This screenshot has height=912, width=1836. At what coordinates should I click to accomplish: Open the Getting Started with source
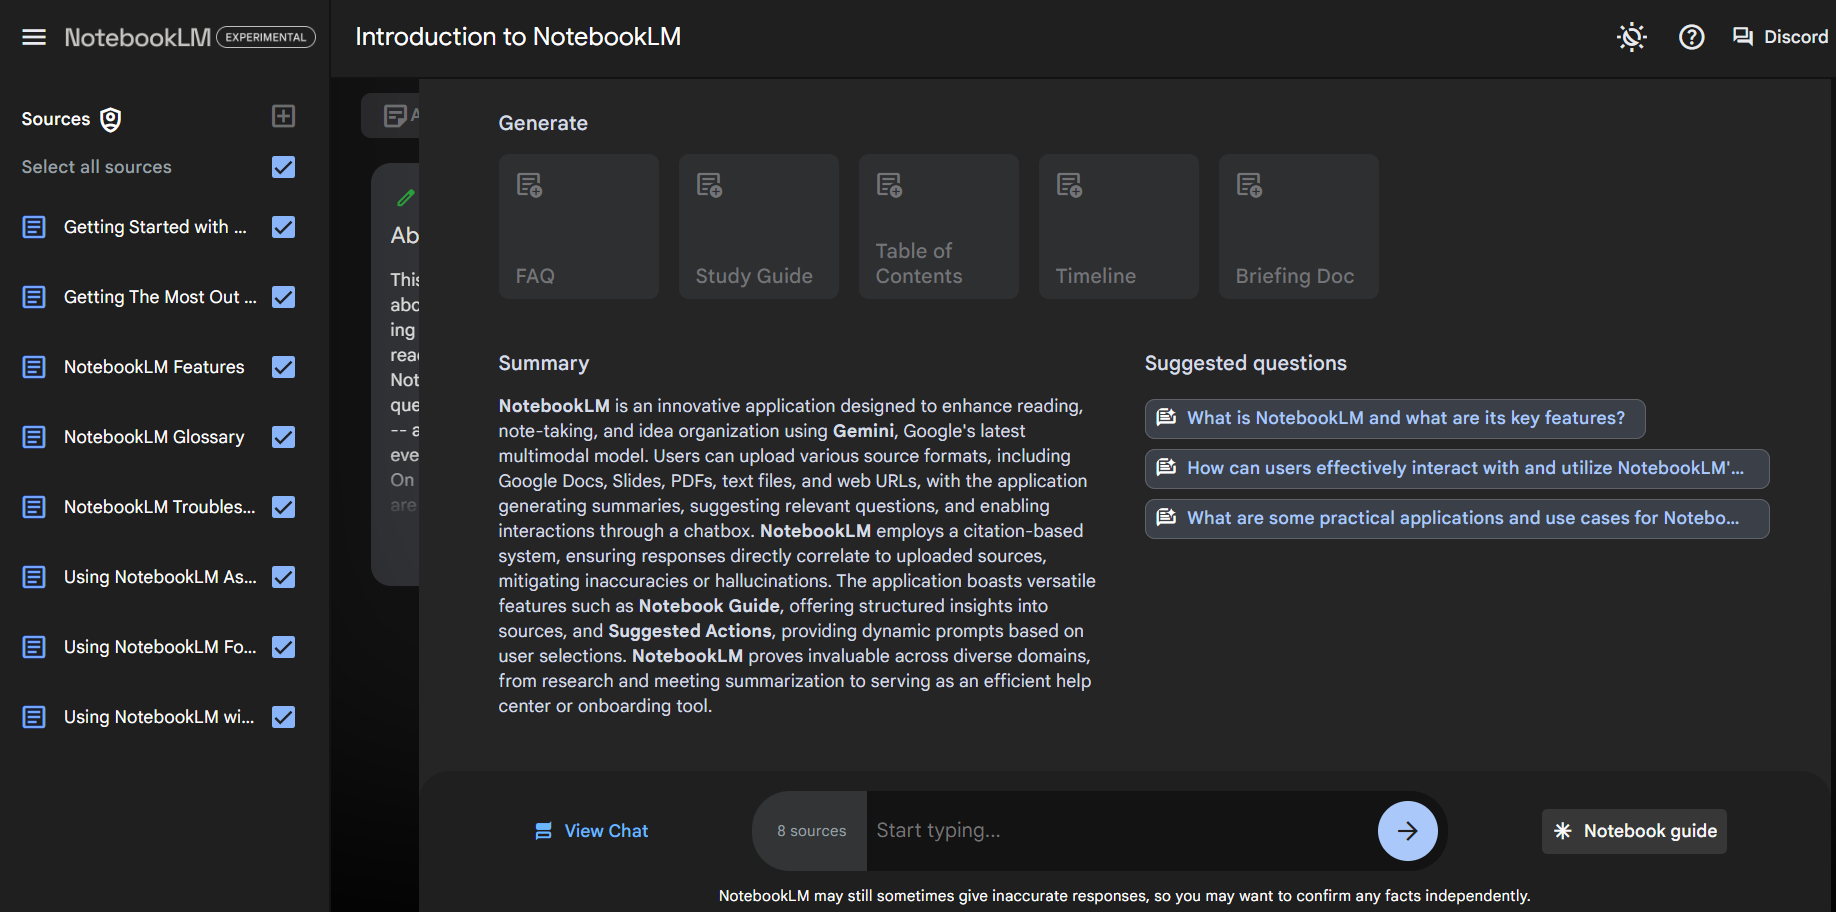point(155,227)
